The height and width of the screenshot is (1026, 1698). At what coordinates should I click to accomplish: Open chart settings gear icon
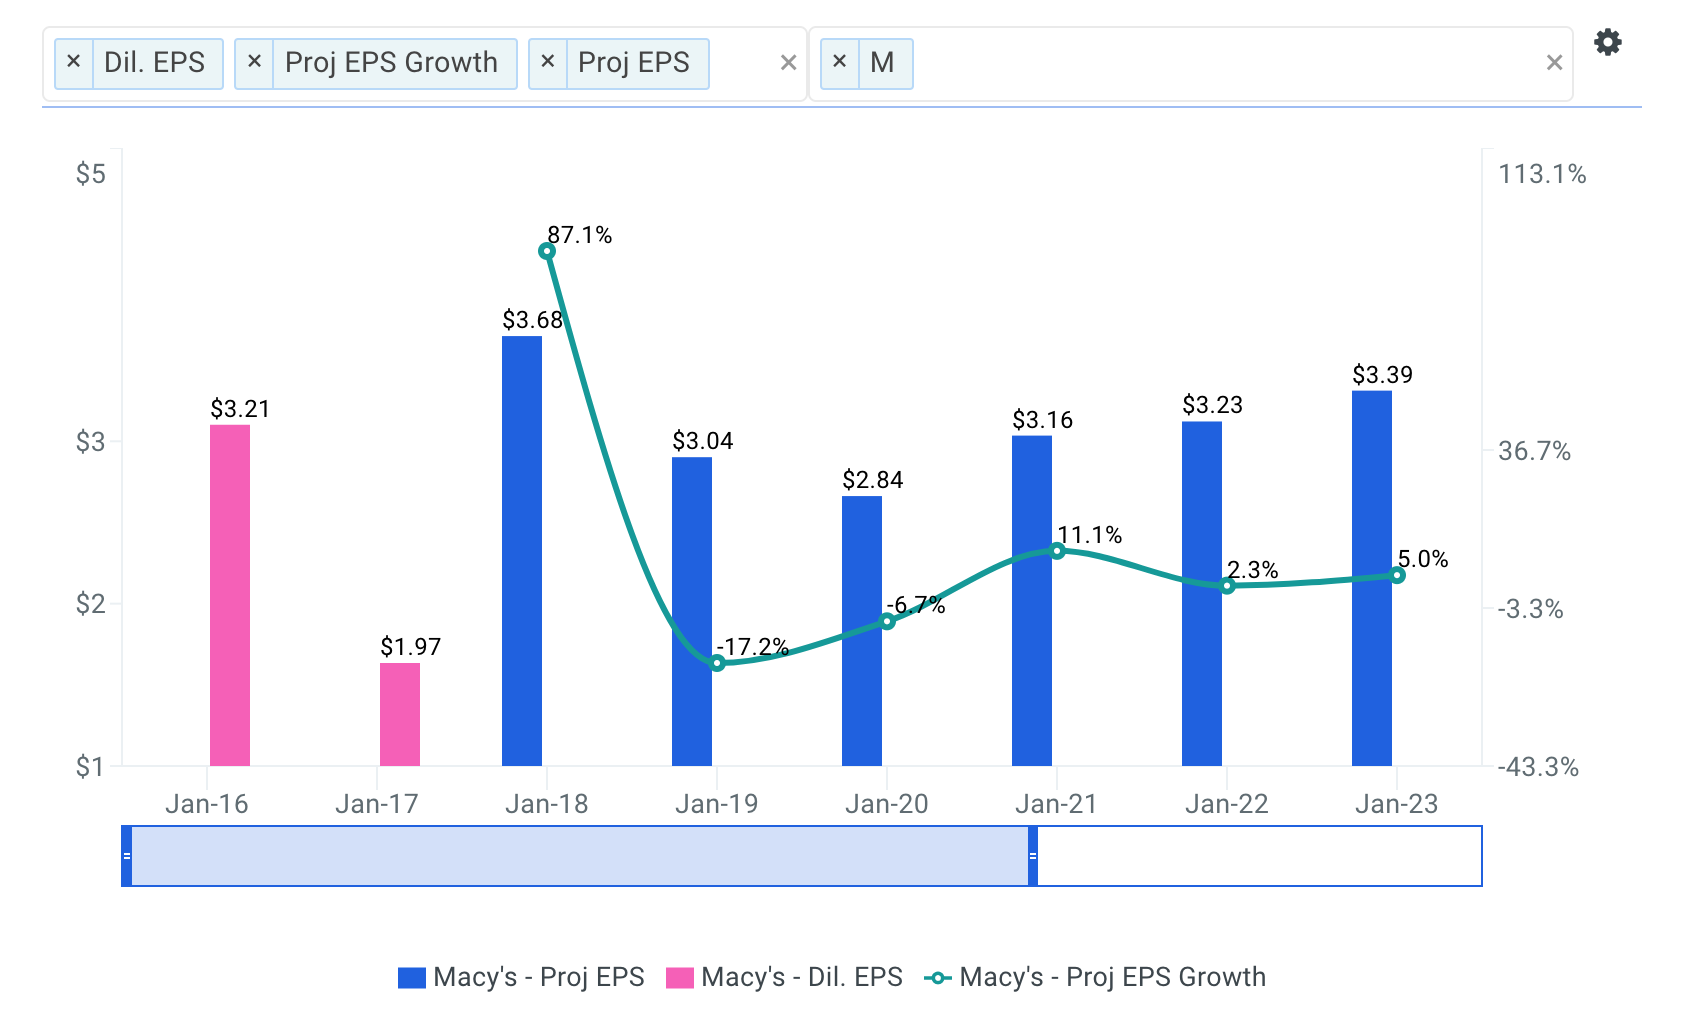coord(1608,42)
